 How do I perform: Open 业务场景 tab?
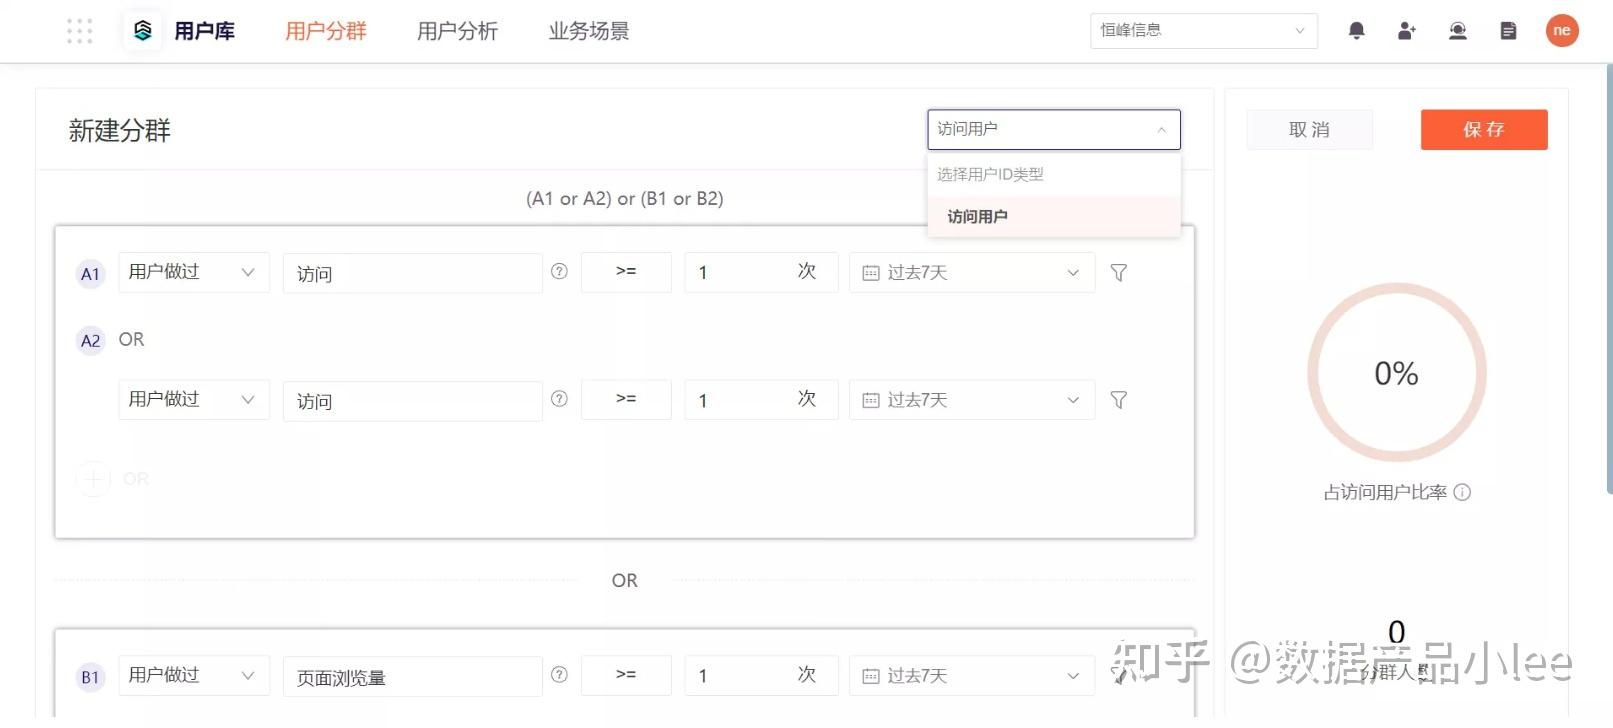coord(589,31)
